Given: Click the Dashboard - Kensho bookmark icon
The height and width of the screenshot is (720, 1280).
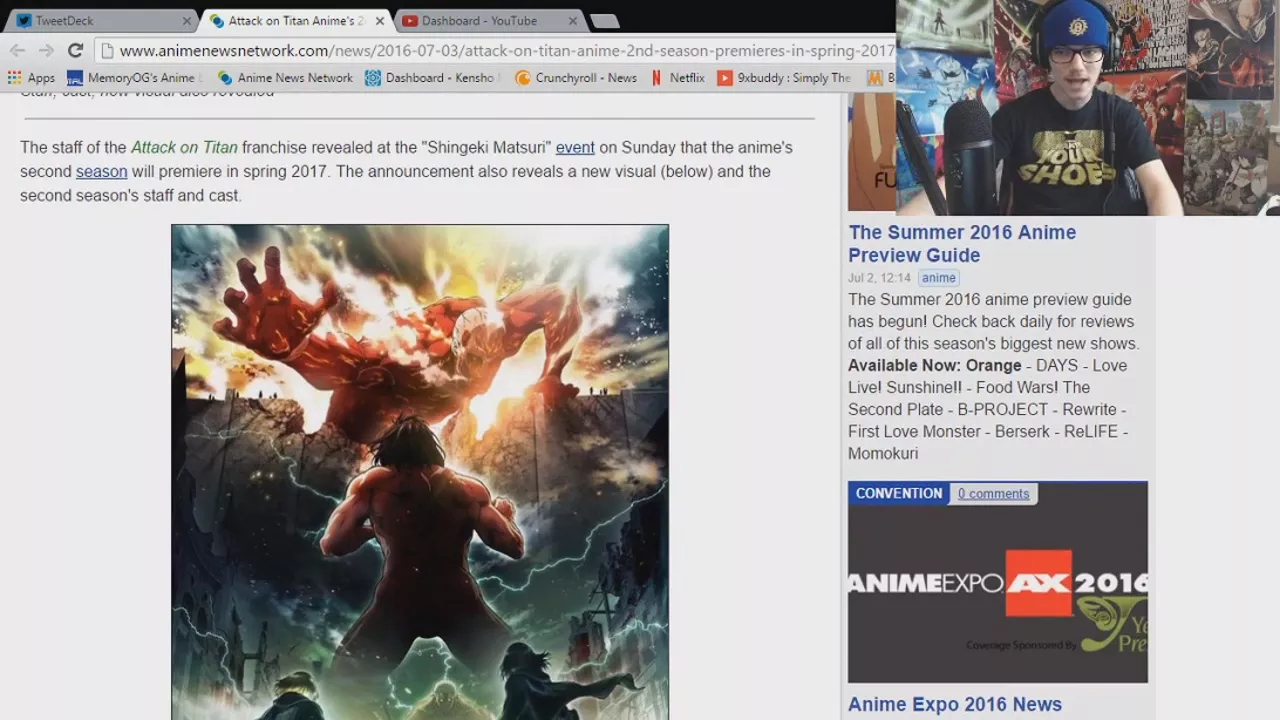Looking at the screenshot, I should coord(373,78).
